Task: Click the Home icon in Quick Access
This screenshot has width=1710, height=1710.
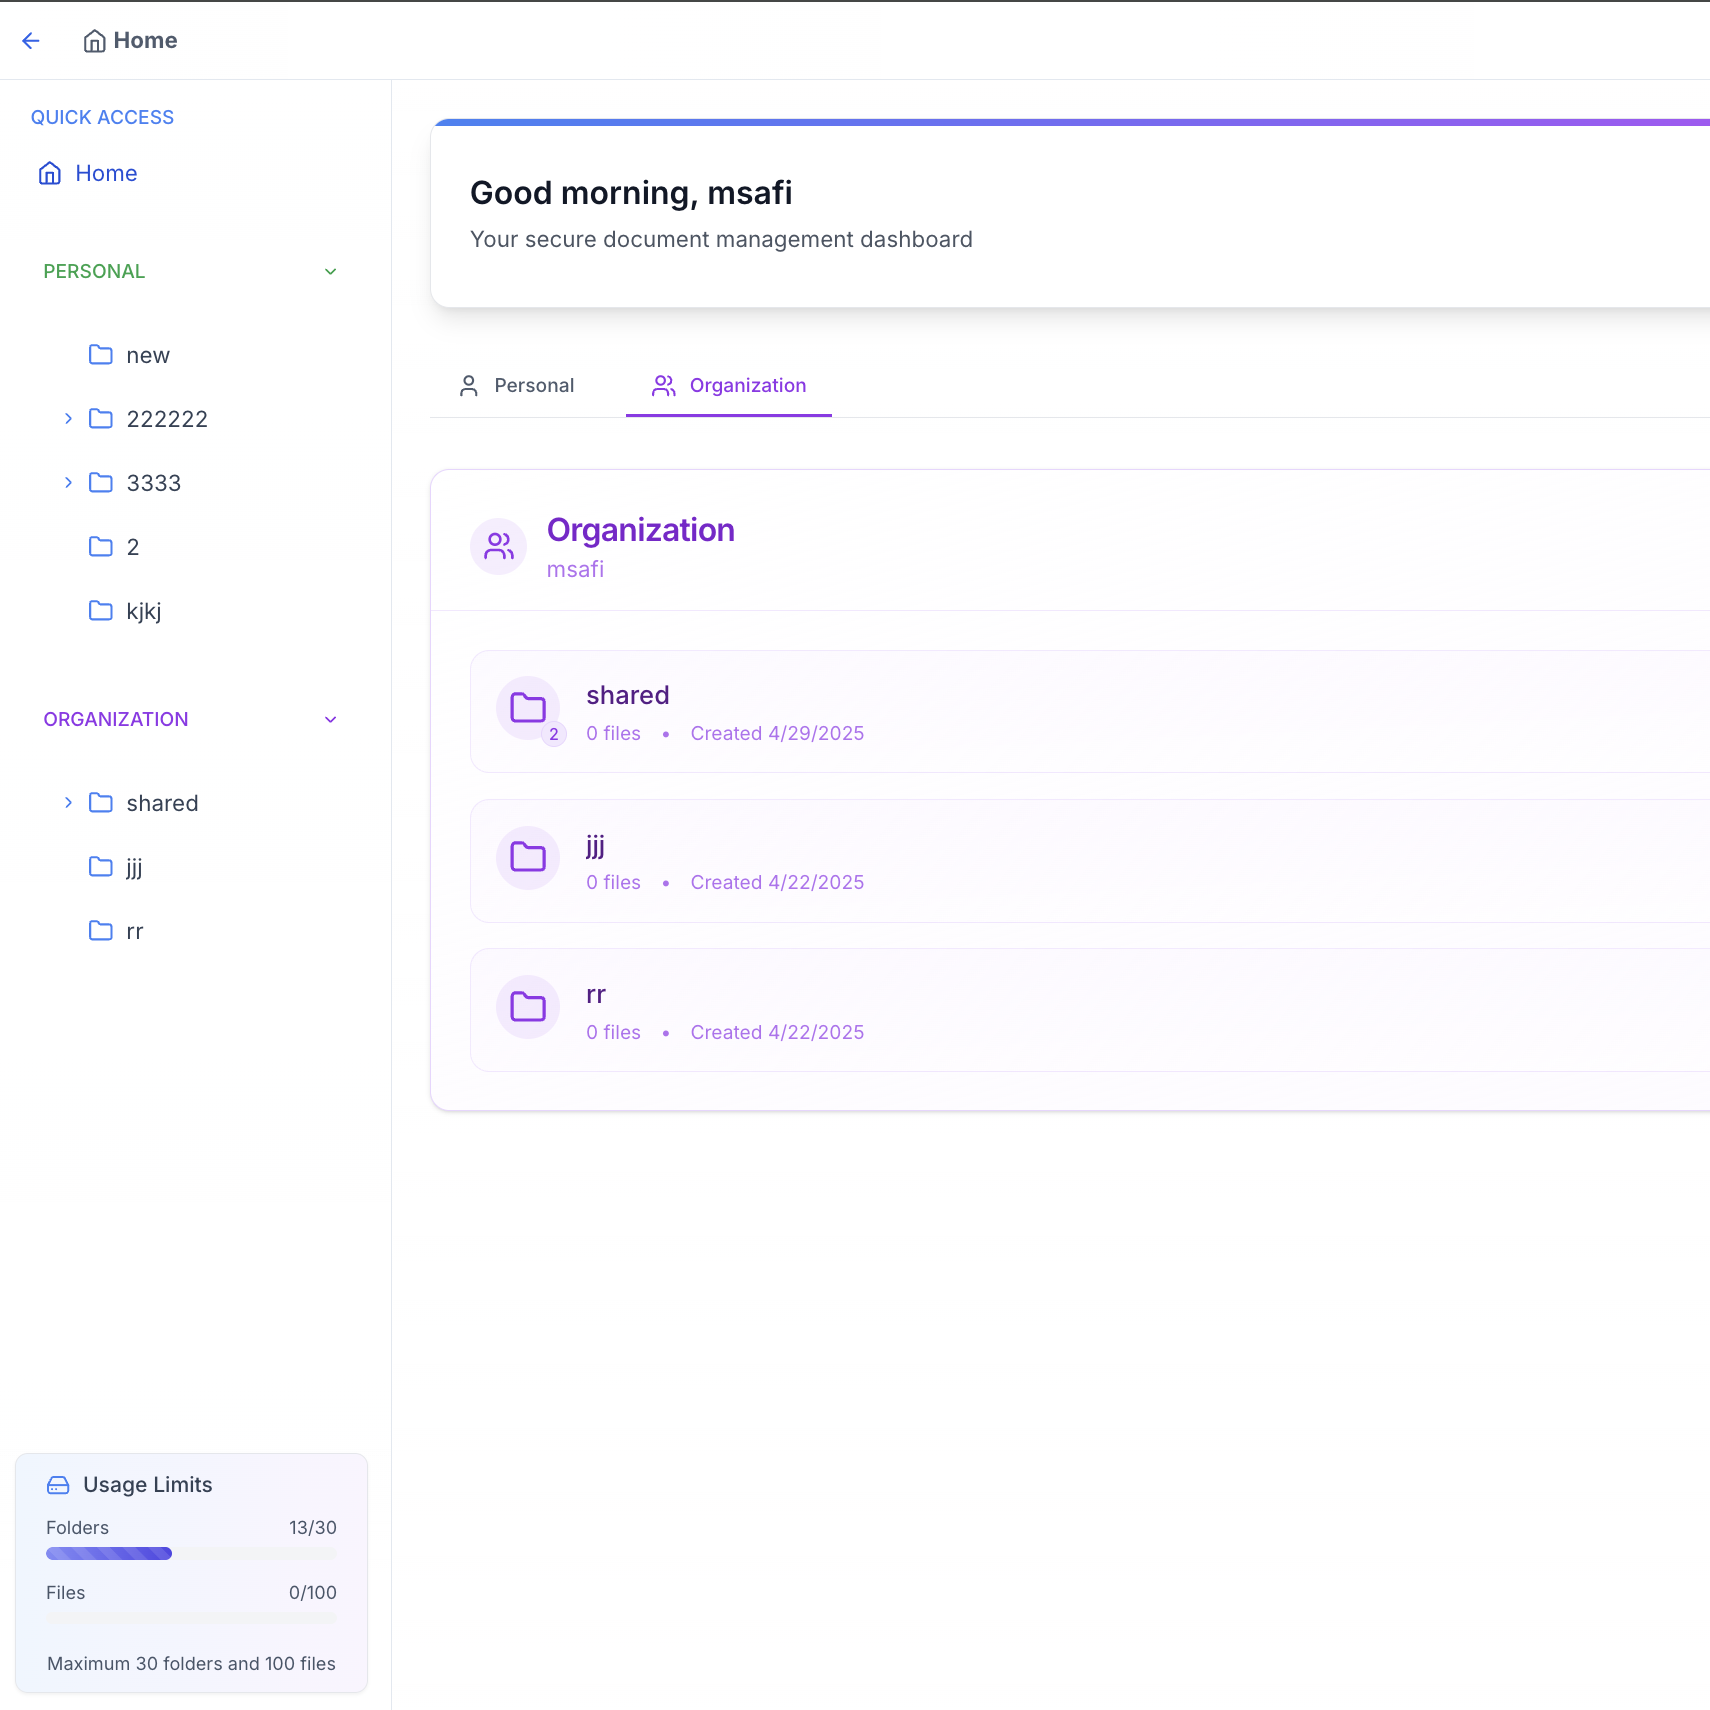Action: pyautogui.click(x=50, y=173)
